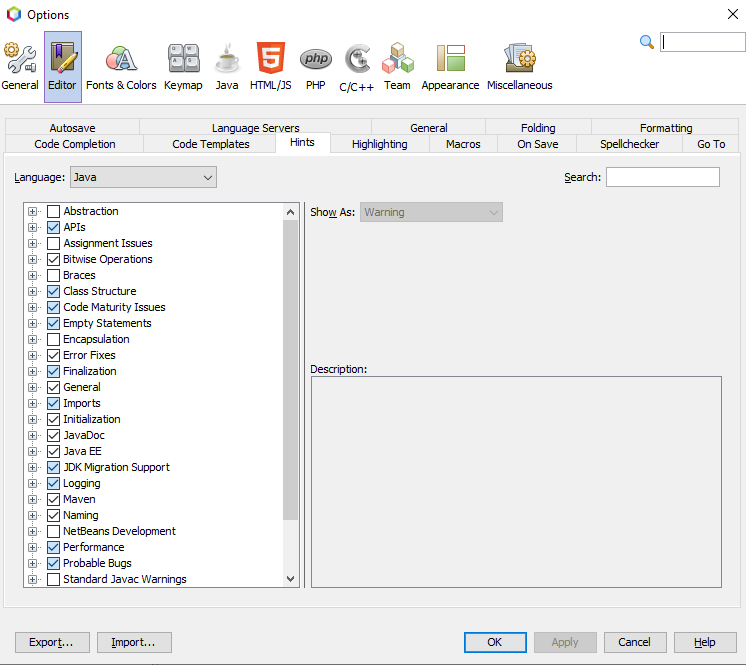Open the Keymap settings category

tap(183, 66)
